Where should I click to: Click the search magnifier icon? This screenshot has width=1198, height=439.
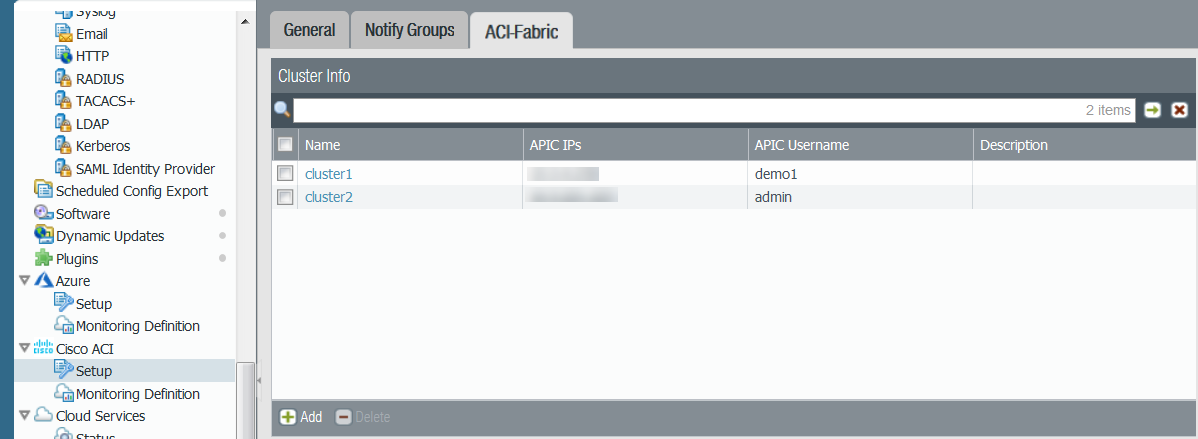pos(282,110)
